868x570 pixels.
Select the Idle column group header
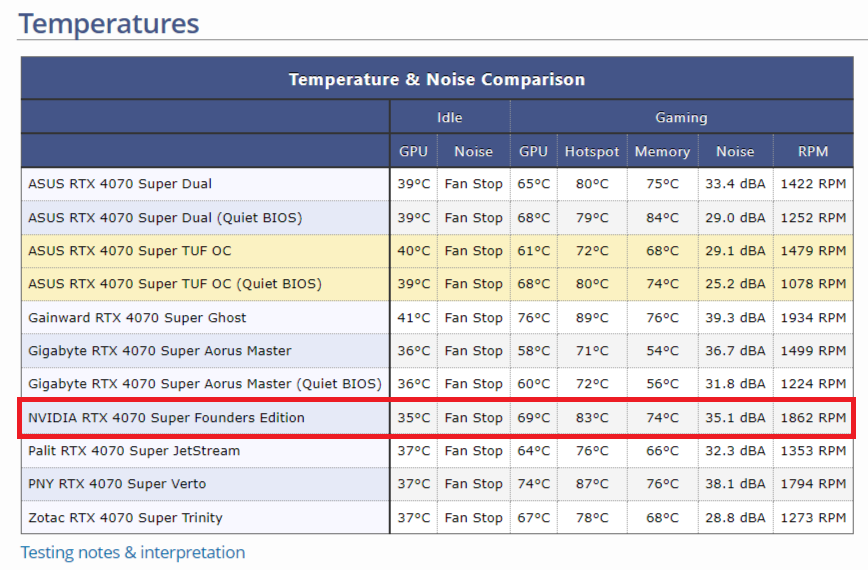tap(450, 117)
